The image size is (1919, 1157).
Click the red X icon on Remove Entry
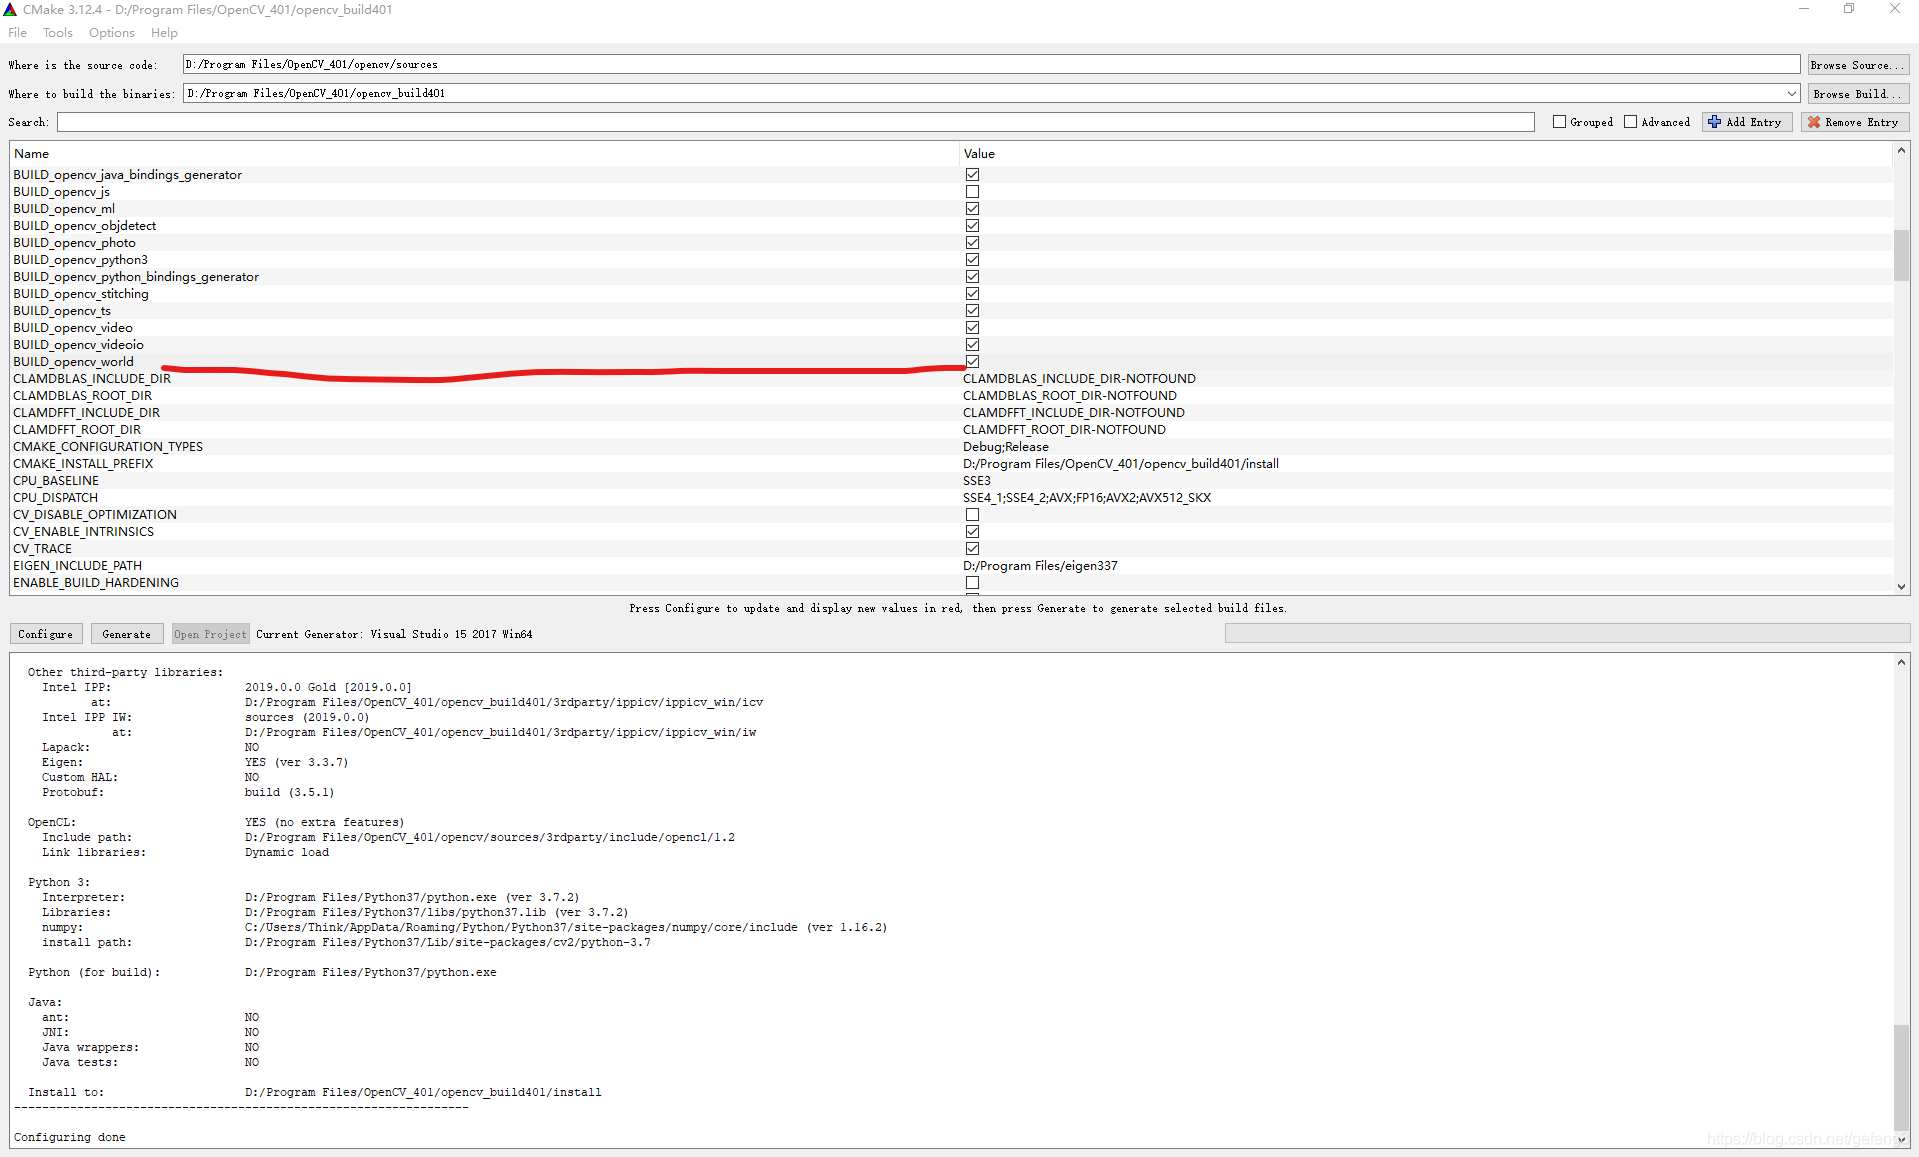pyautogui.click(x=1814, y=122)
